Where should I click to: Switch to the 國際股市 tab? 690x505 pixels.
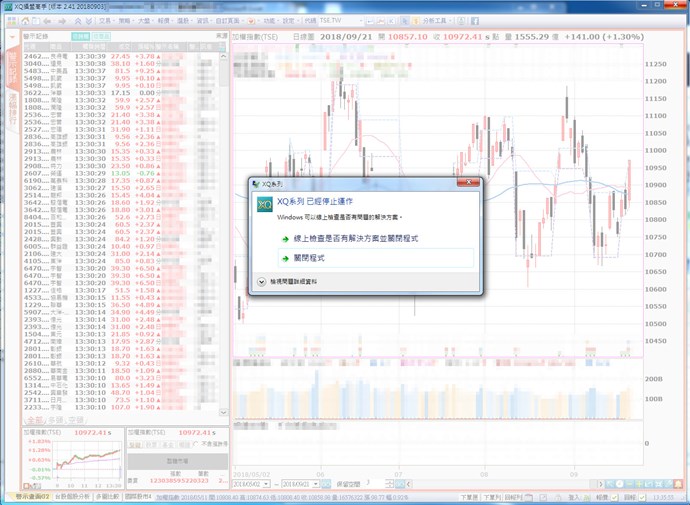[x=137, y=496]
